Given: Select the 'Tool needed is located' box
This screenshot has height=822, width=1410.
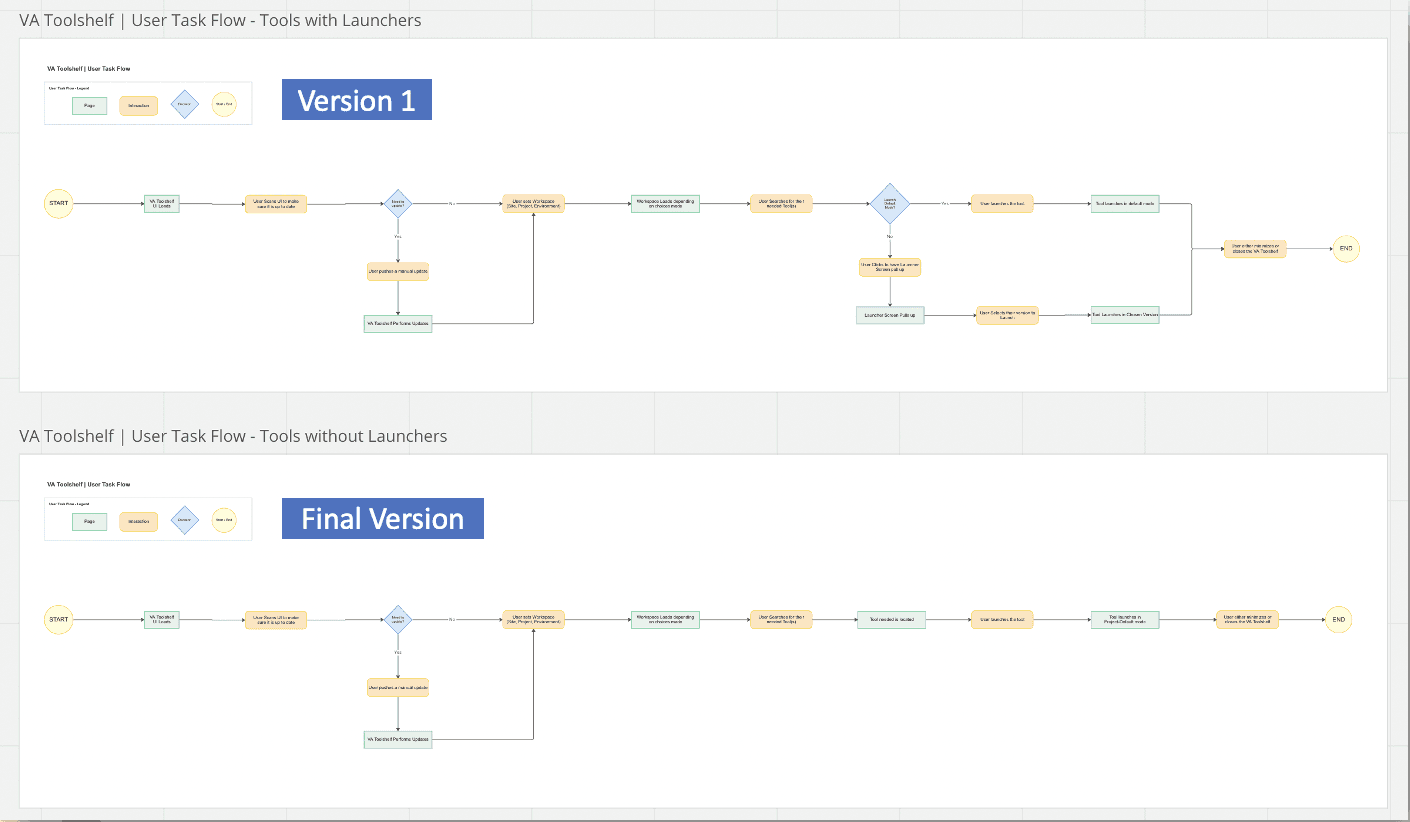Looking at the screenshot, I should tap(891, 620).
